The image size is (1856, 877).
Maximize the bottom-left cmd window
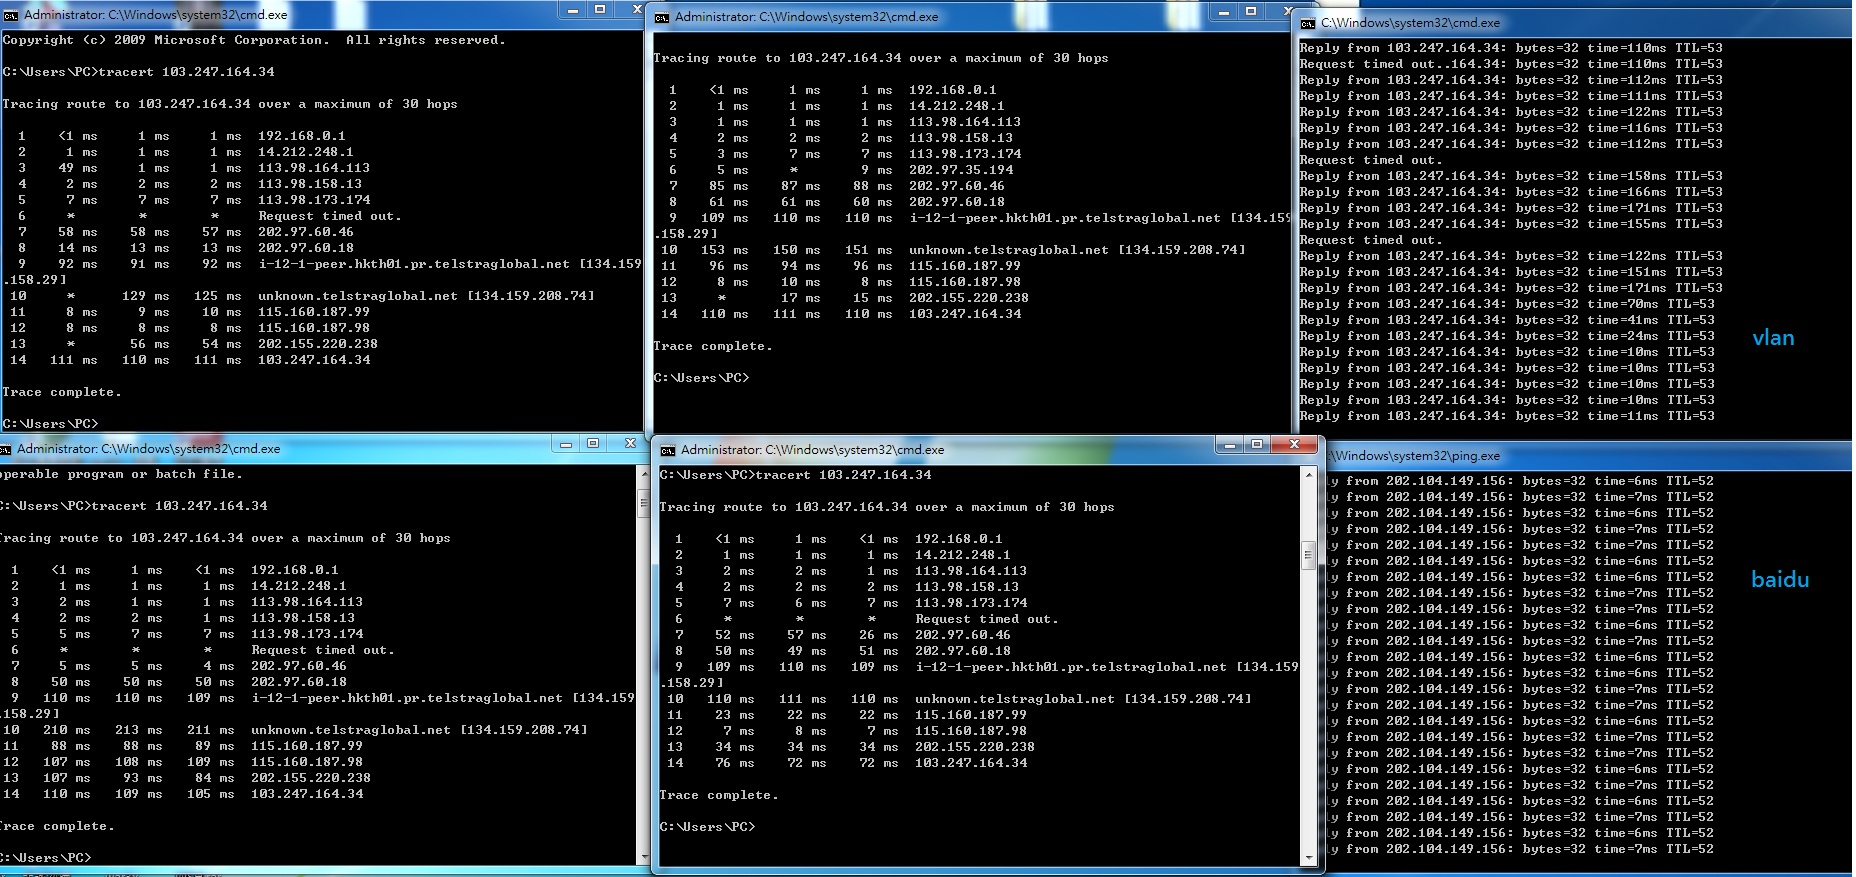593,443
